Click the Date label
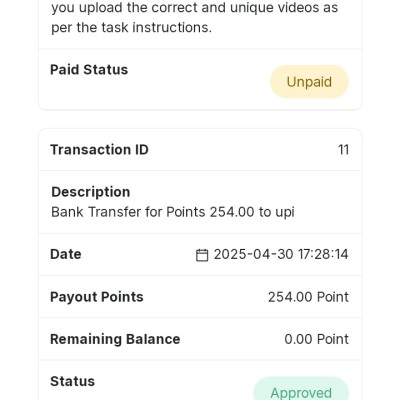The width and height of the screenshot is (400, 400). [x=66, y=254]
